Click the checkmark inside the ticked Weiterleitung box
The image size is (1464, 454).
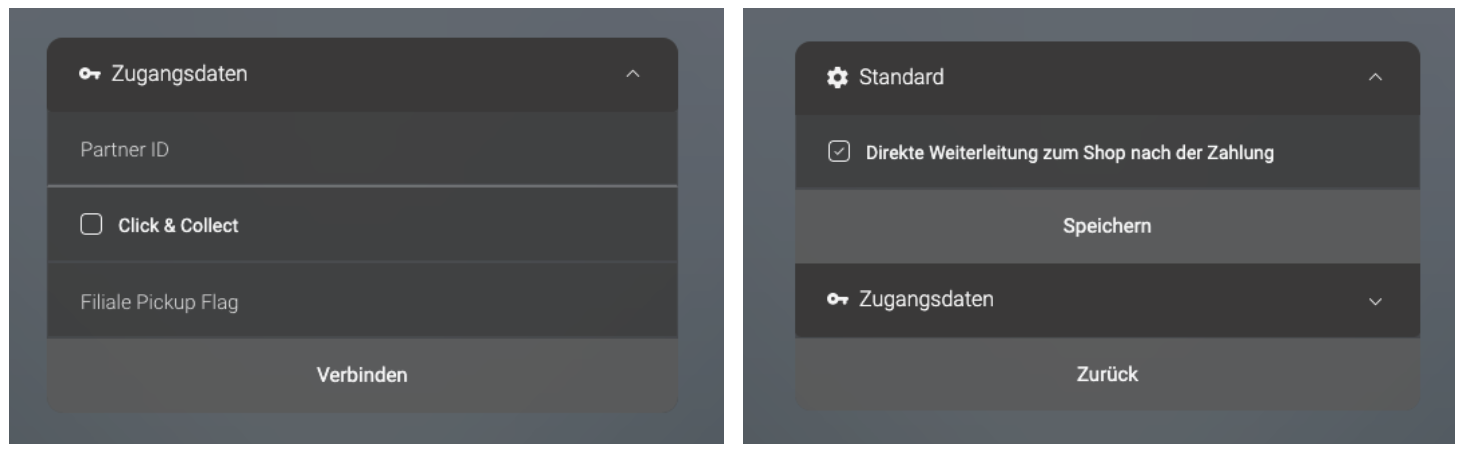(x=838, y=153)
